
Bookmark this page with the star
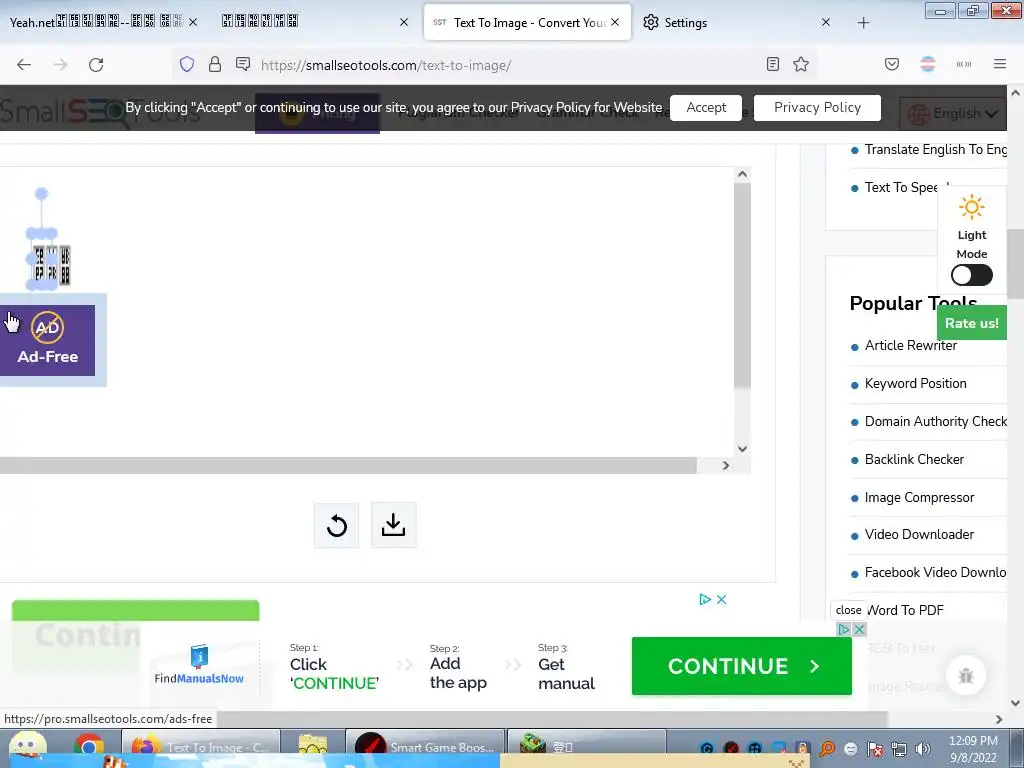801,64
